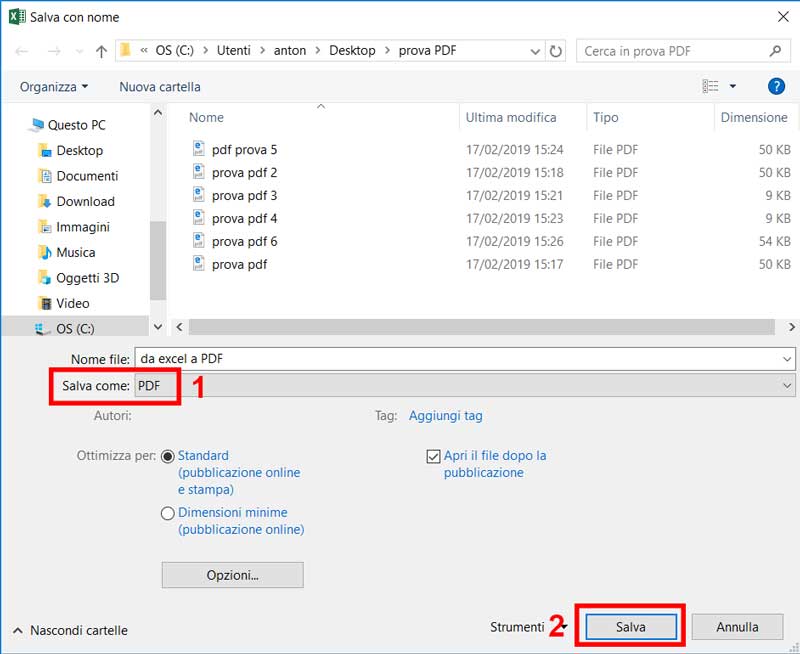Expand the Nome file dropdown arrow
800x654 pixels.
pyautogui.click(x=787, y=359)
